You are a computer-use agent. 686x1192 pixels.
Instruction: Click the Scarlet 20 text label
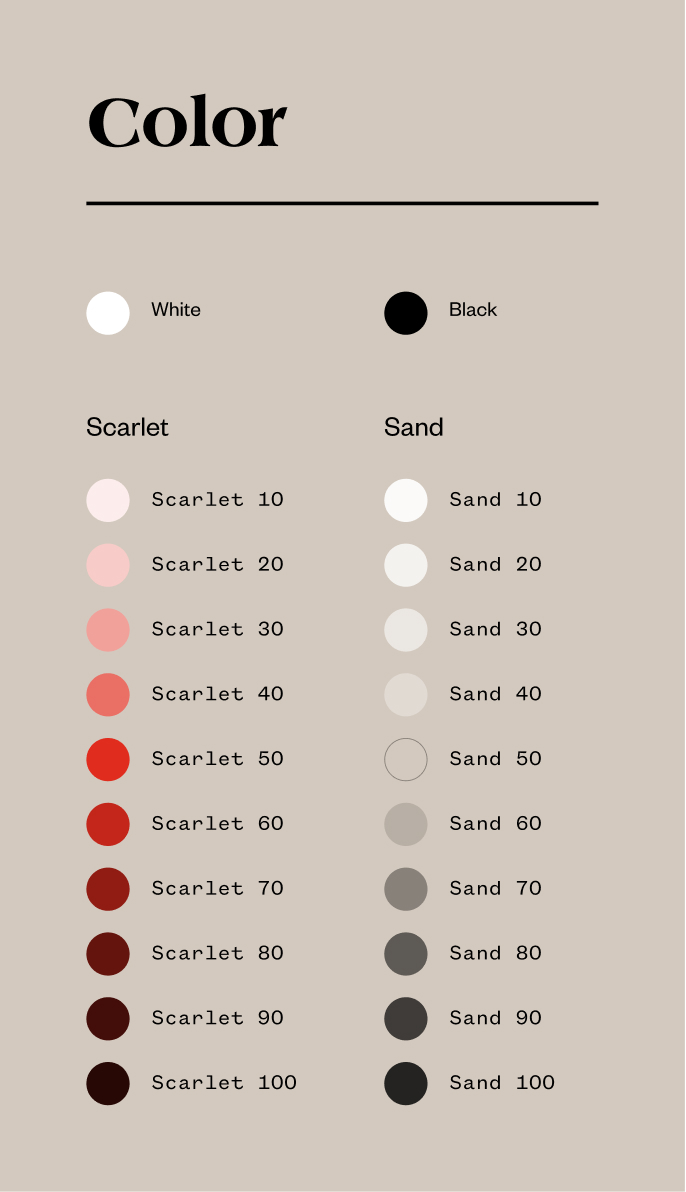(218, 564)
